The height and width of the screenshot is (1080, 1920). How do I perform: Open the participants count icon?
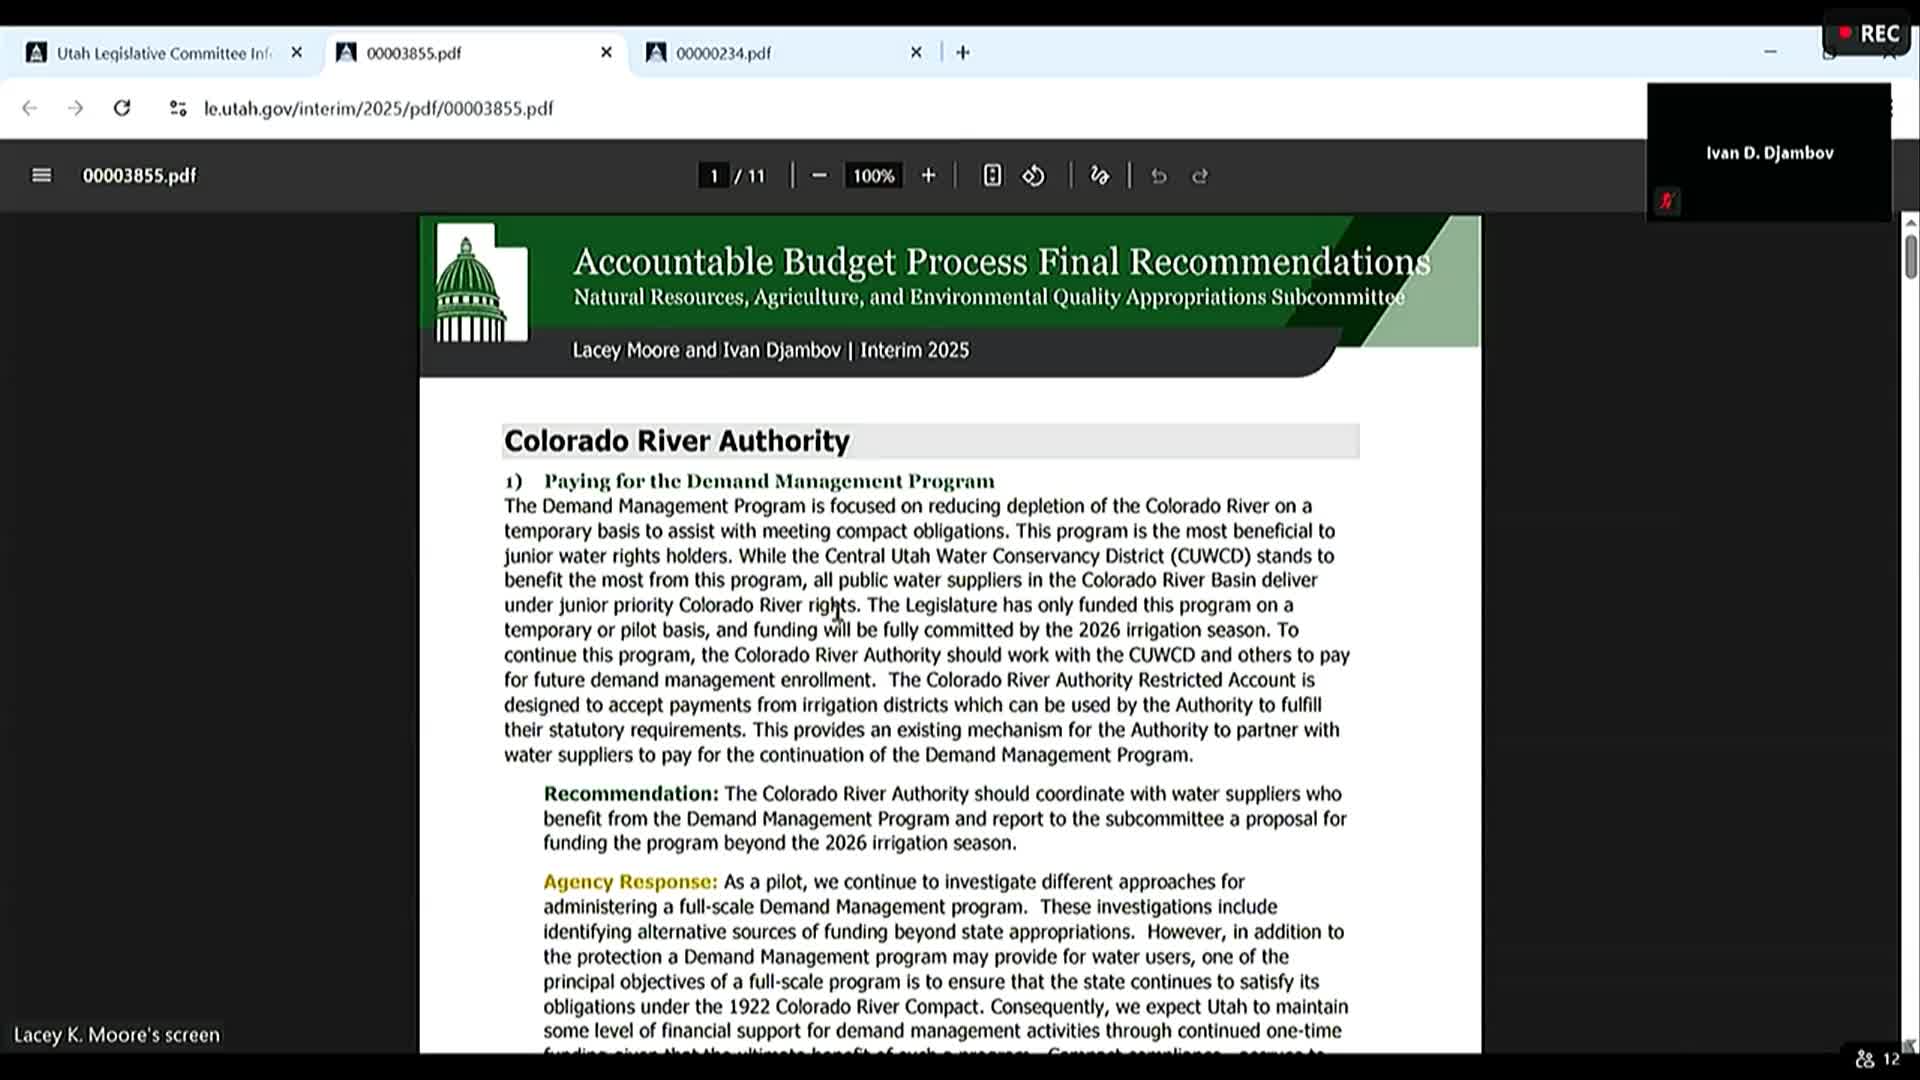1866,1058
